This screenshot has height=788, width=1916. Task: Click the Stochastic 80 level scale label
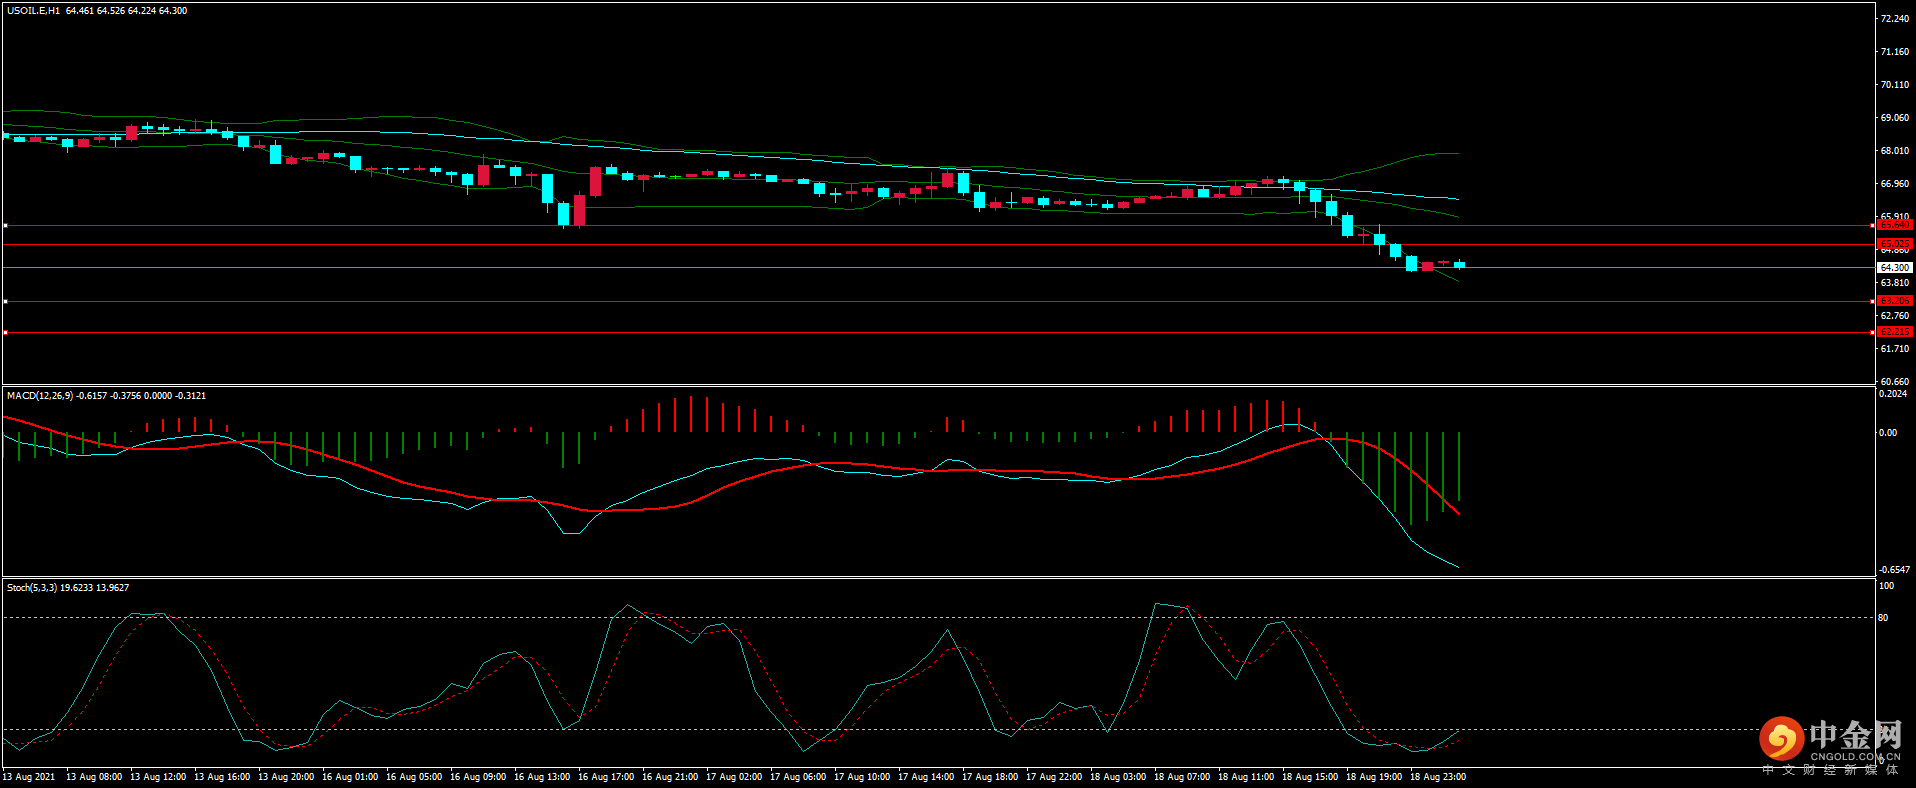[1883, 618]
